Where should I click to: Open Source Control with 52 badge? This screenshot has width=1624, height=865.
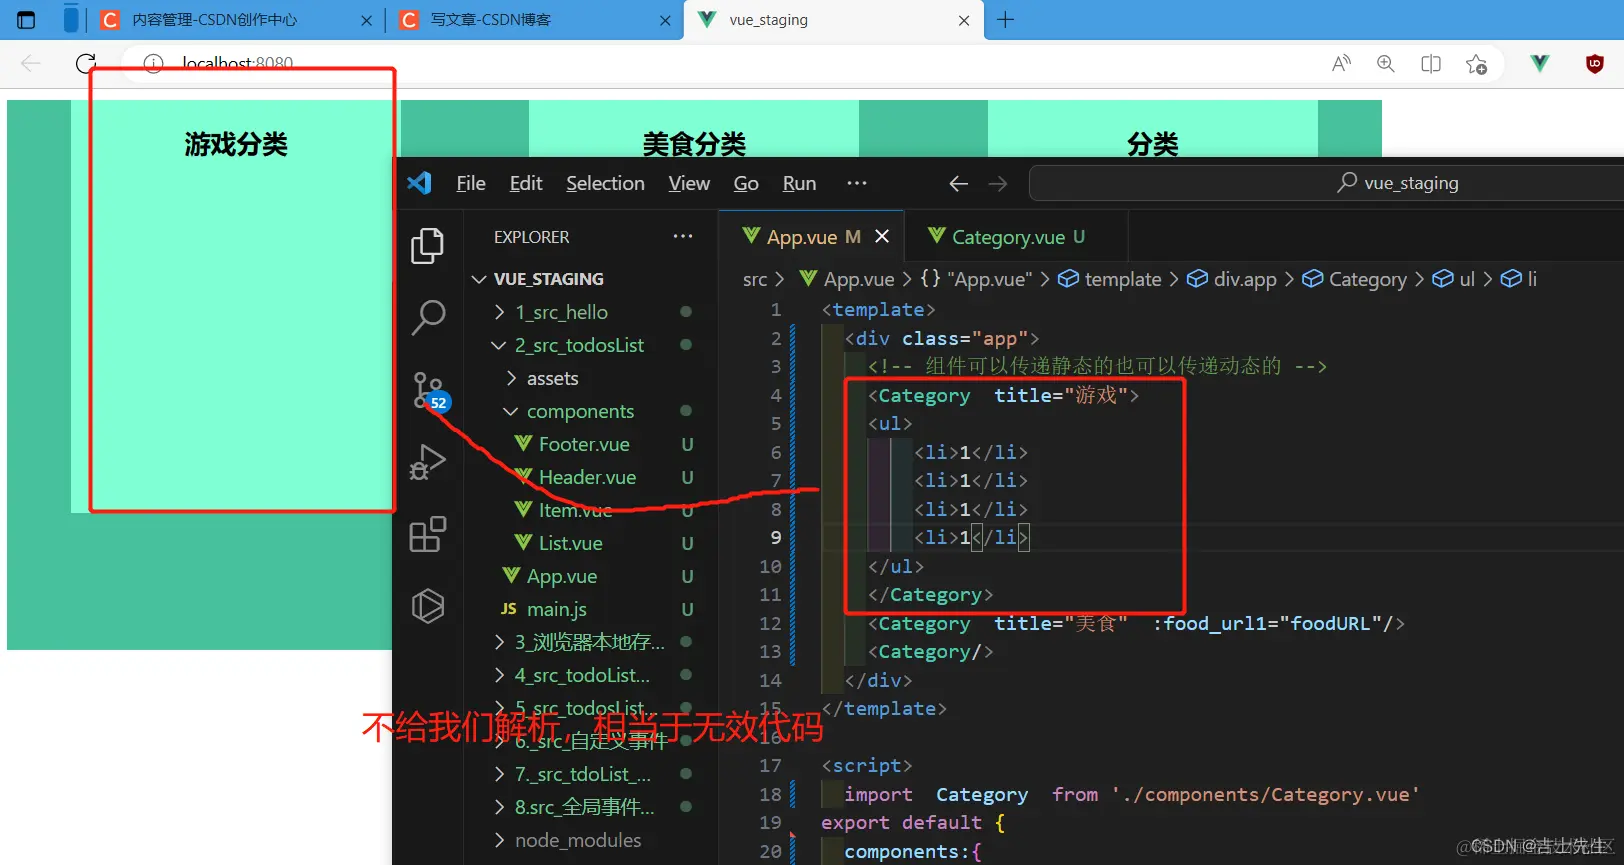click(x=430, y=391)
